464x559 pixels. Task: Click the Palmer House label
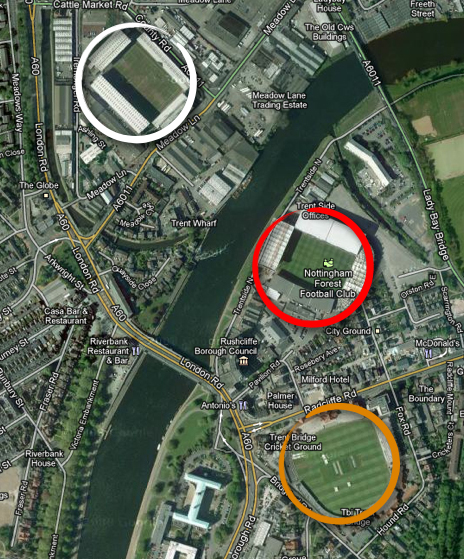[280, 400]
